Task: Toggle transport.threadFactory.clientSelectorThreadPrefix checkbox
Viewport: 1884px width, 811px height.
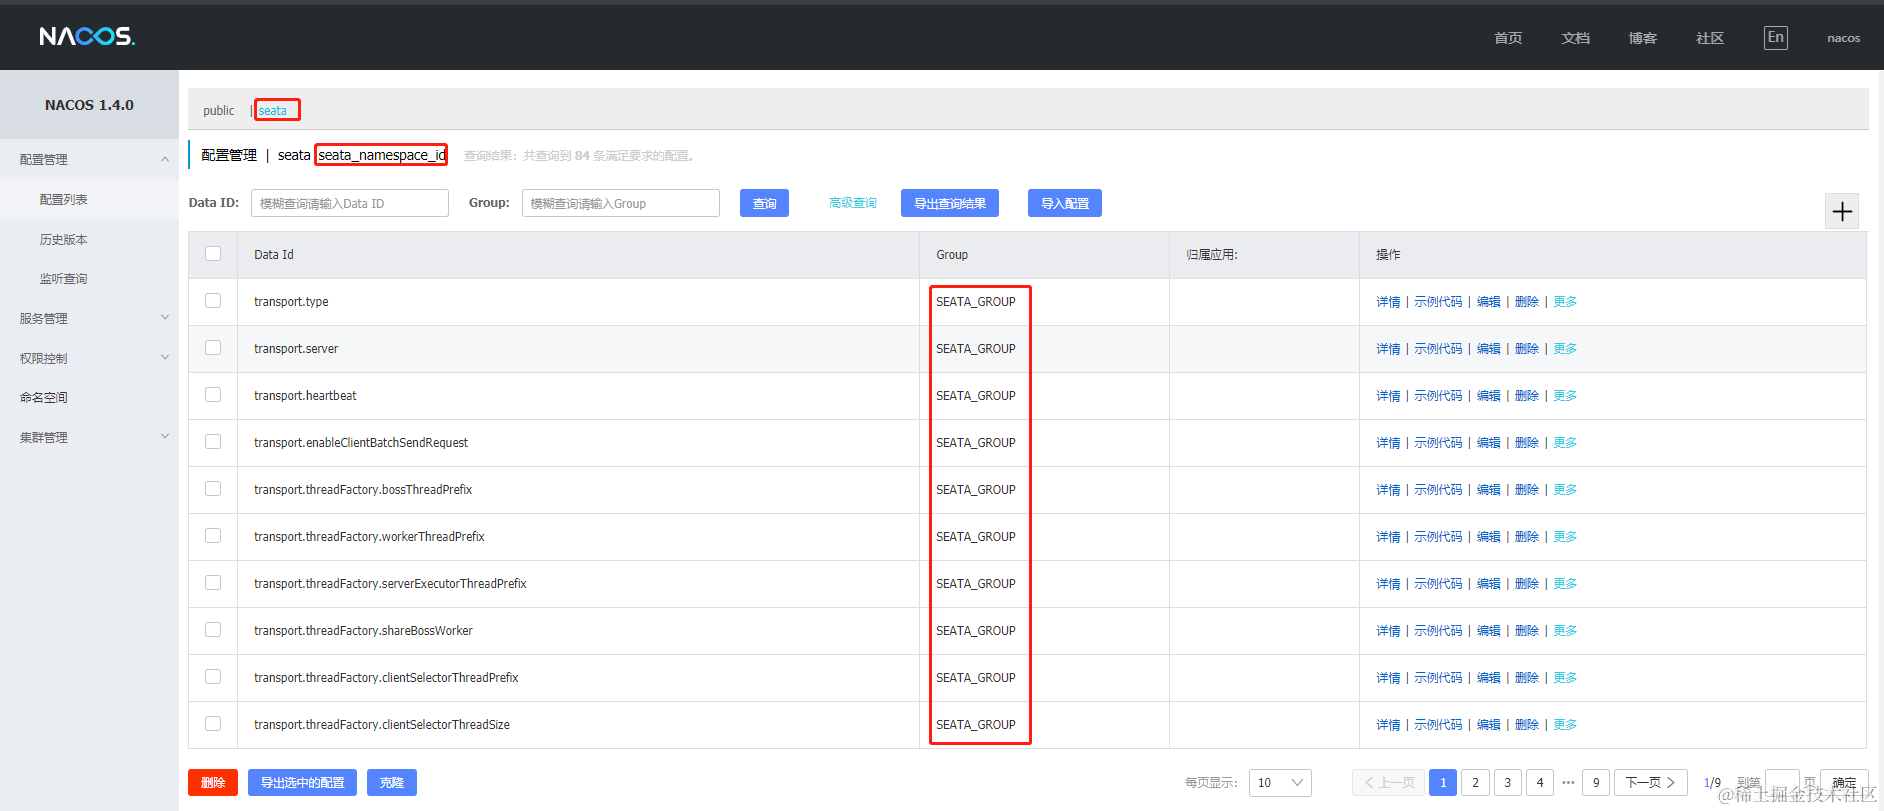Action: tap(213, 677)
